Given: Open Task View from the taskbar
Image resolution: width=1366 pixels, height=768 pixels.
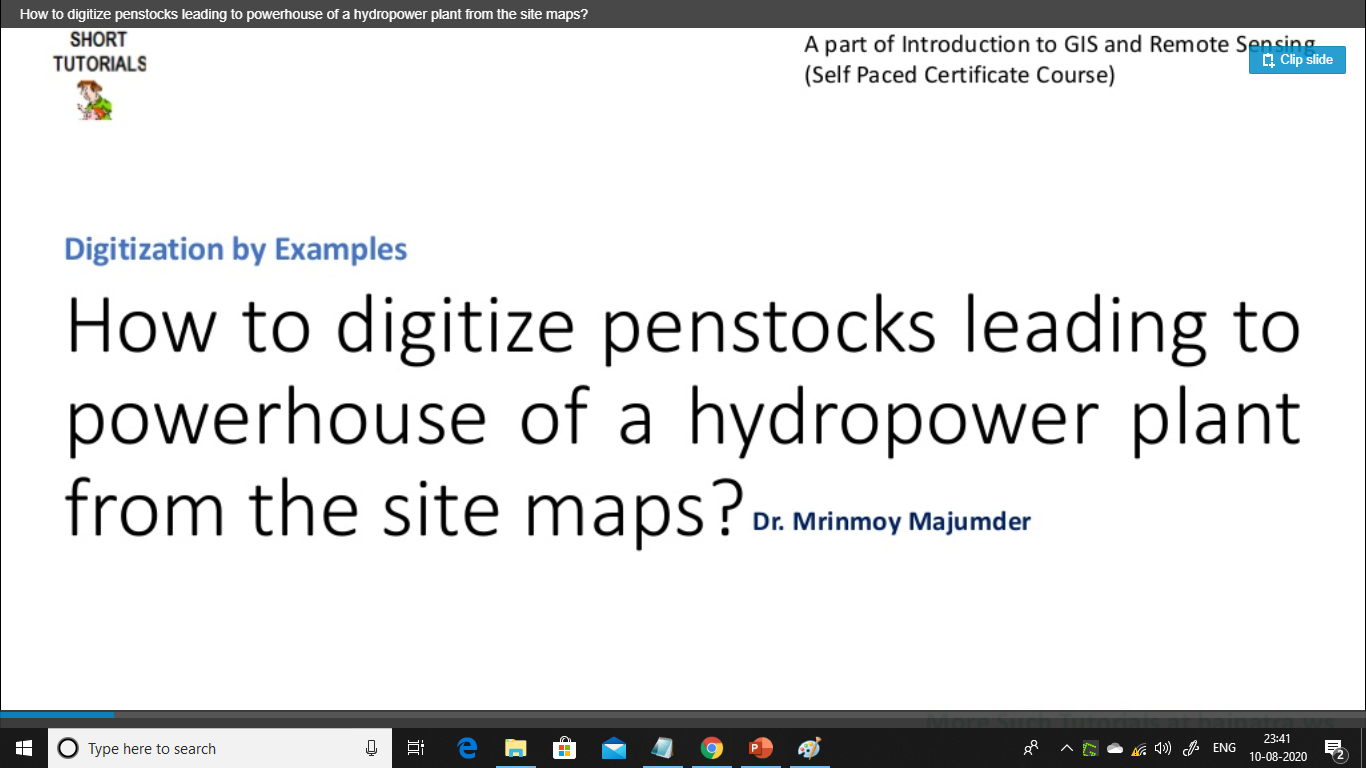Looking at the screenshot, I should pos(416,748).
